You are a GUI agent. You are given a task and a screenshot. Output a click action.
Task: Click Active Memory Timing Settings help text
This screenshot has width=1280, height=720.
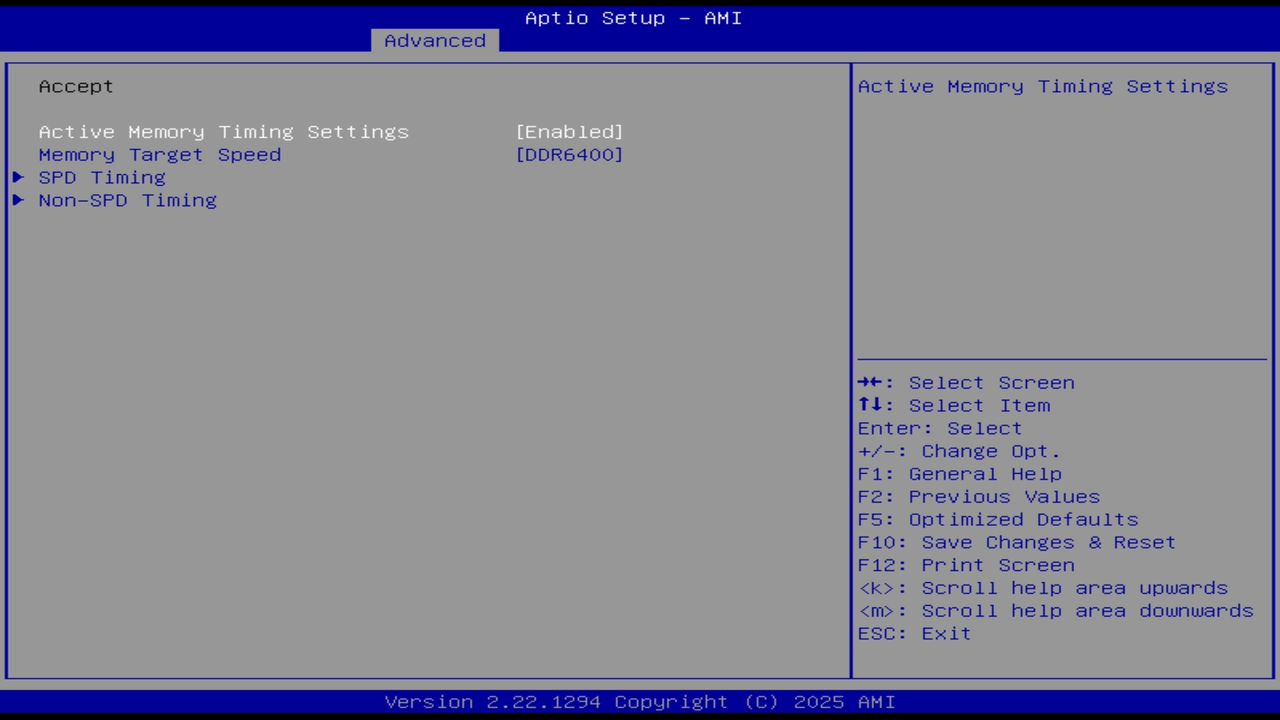coord(1041,86)
